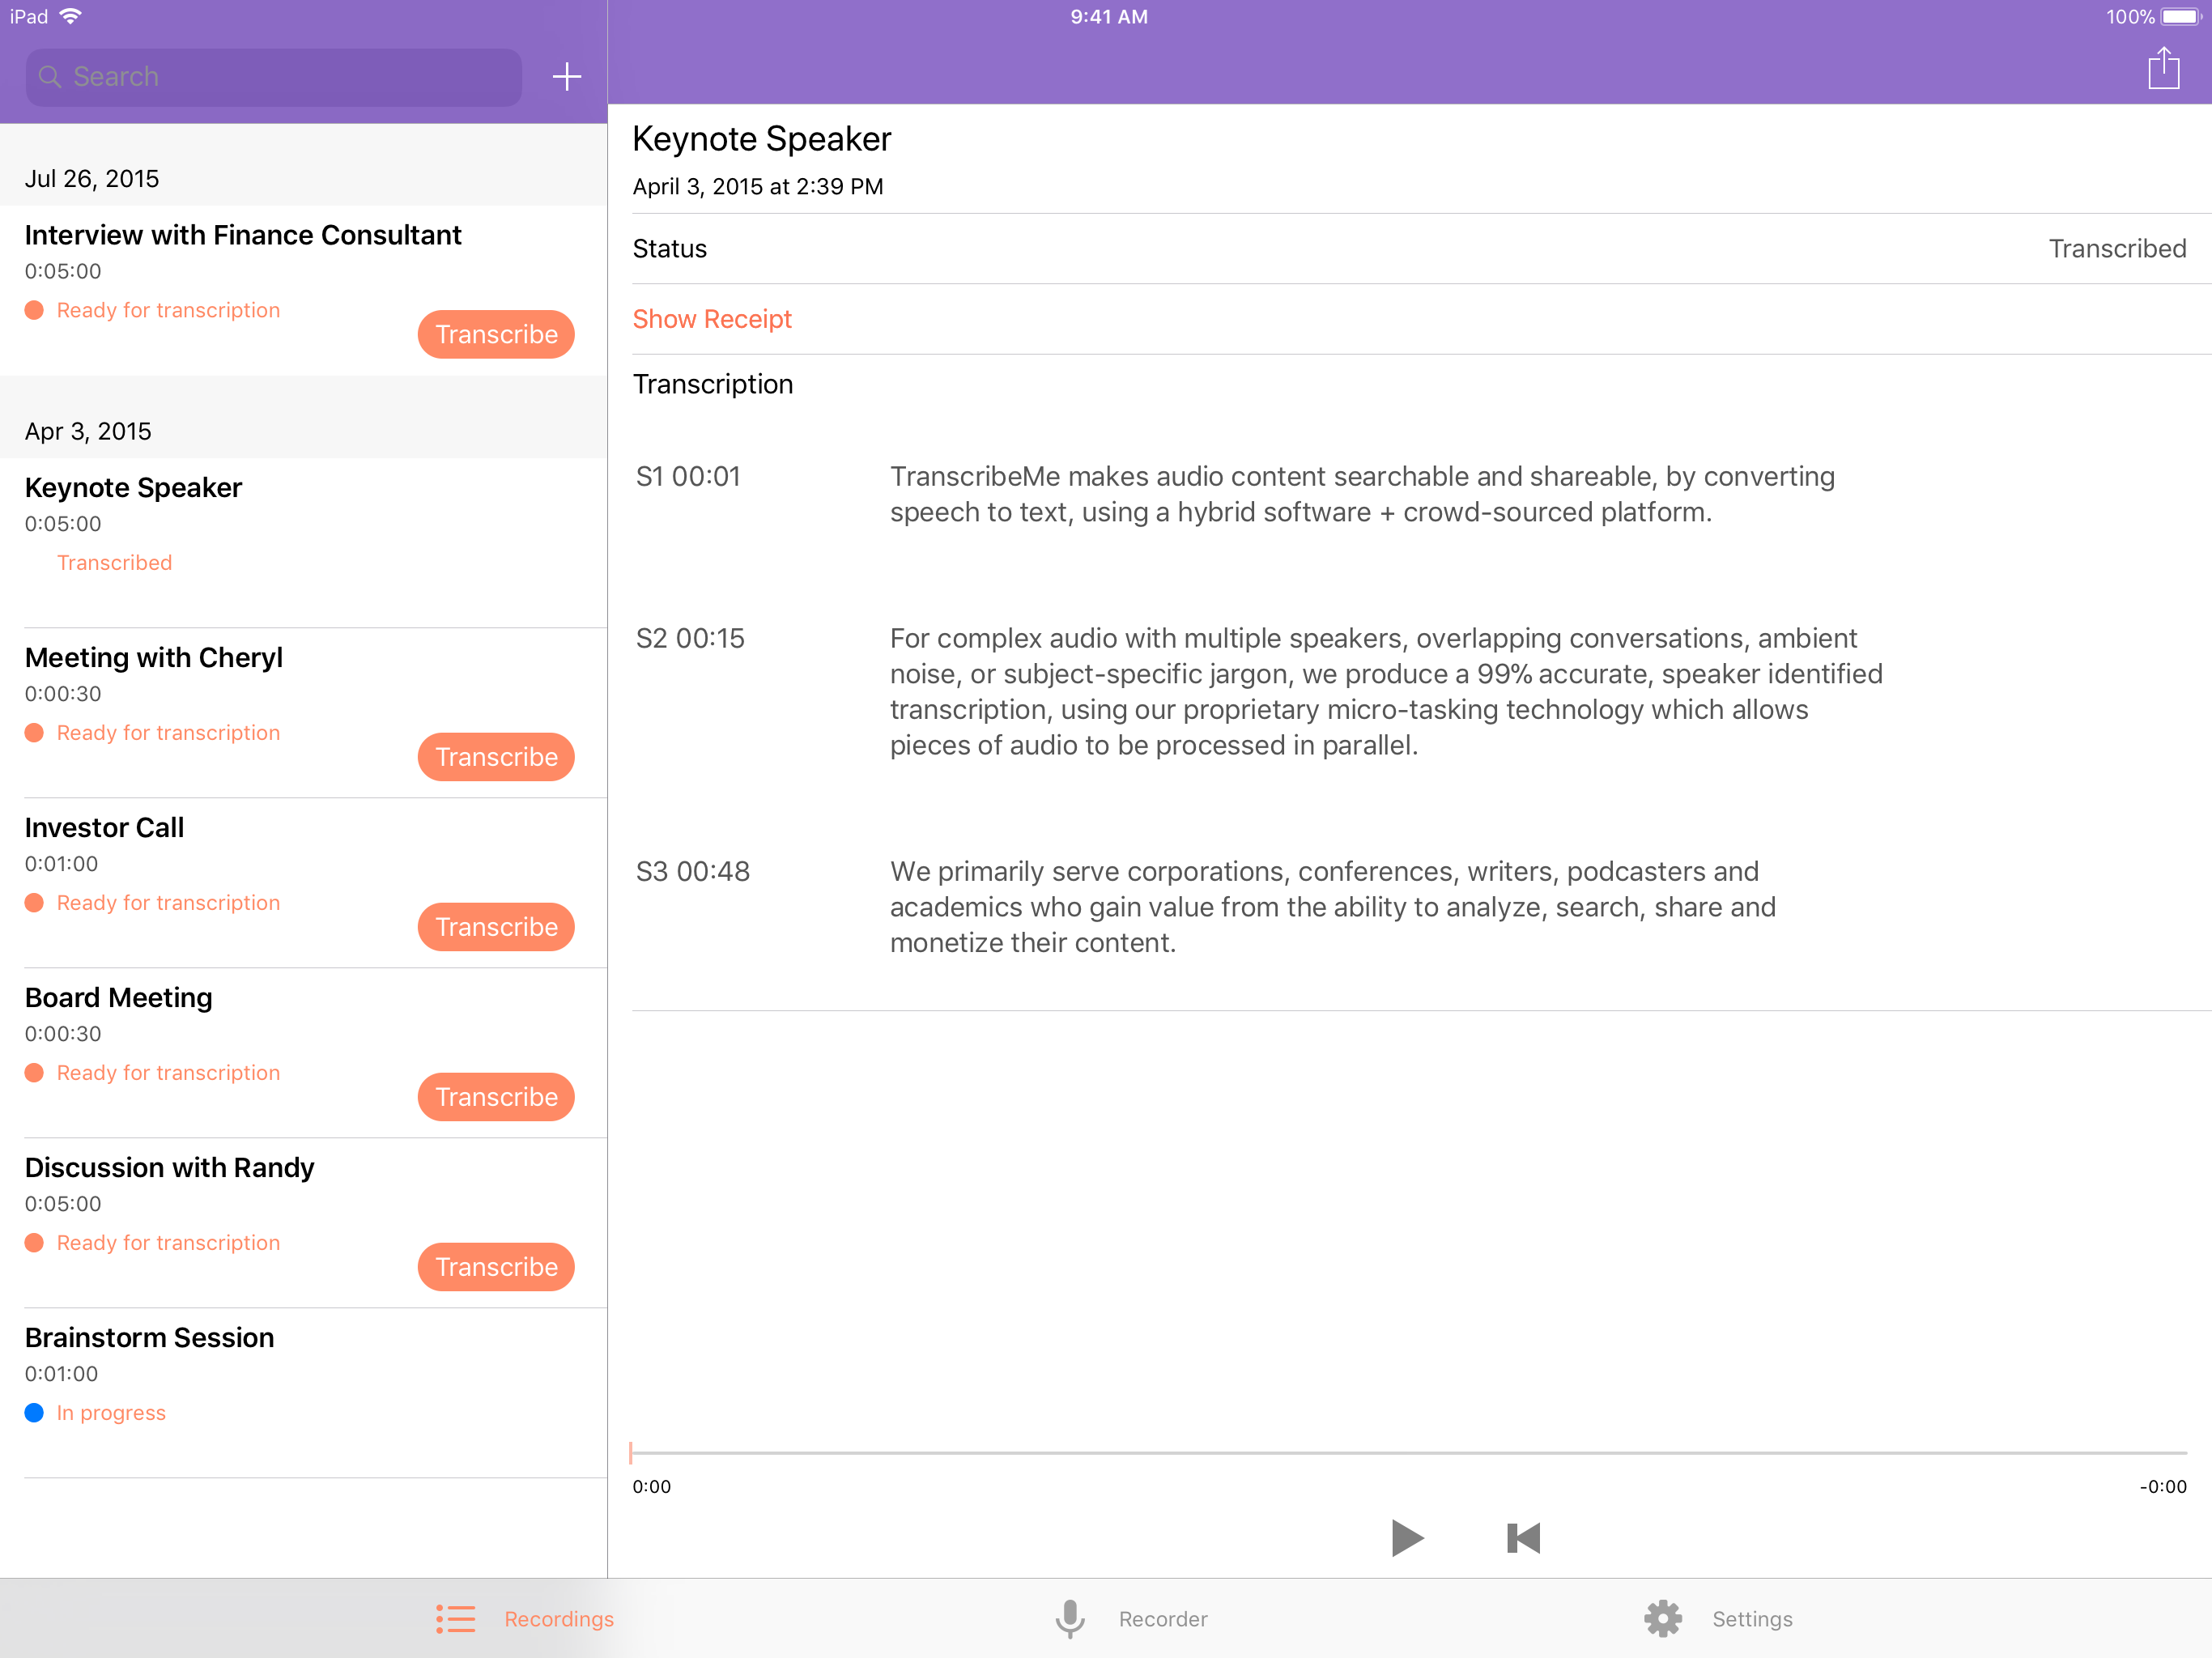Open the Settings gear icon
Image resolution: width=2212 pixels, height=1658 pixels.
pyautogui.click(x=1663, y=1618)
